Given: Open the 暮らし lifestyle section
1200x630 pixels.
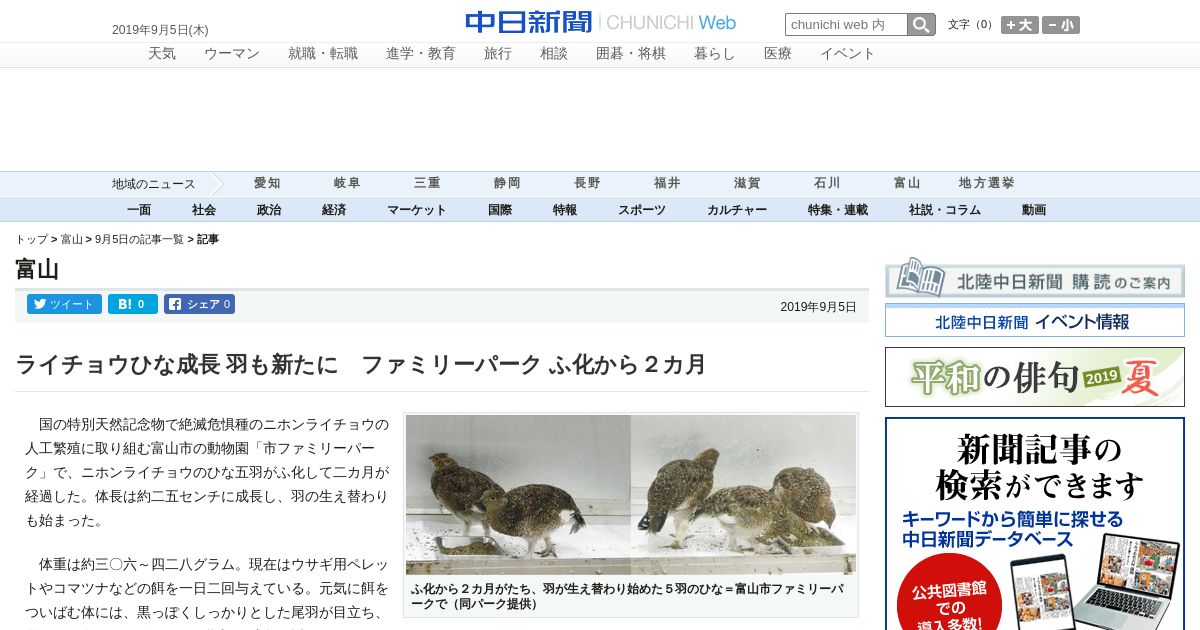Looking at the screenshot, I should 715,54.
